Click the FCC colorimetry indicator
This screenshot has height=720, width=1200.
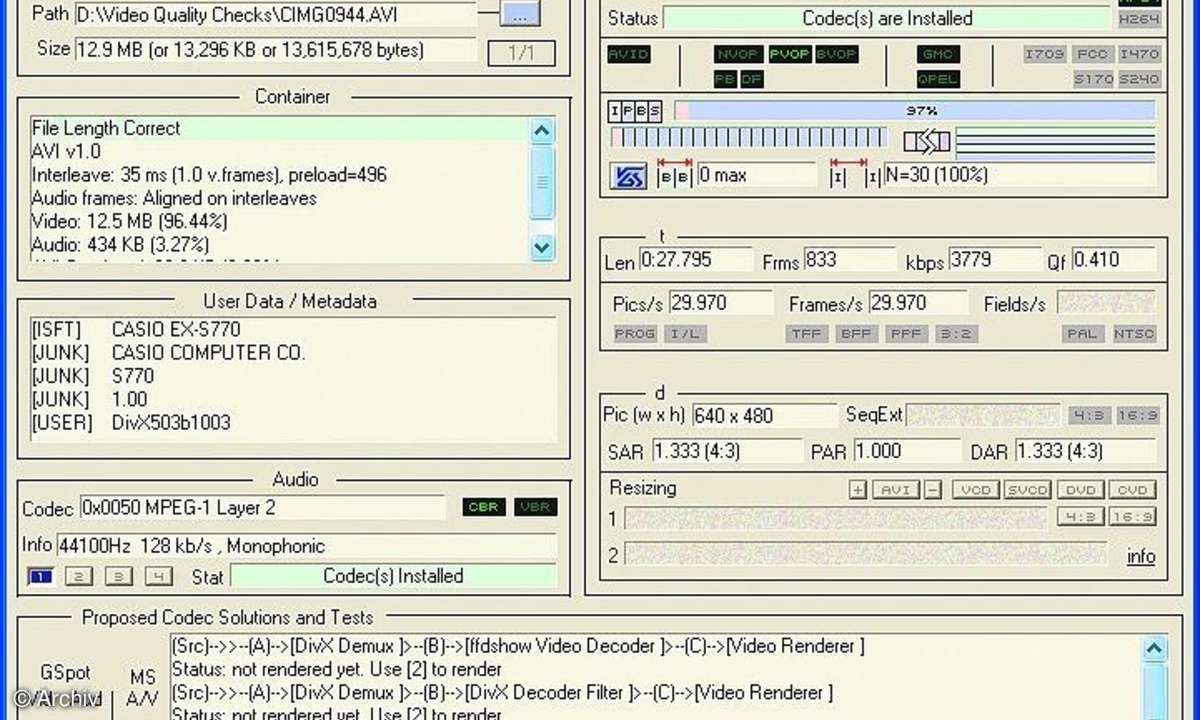coord(1092,54)
